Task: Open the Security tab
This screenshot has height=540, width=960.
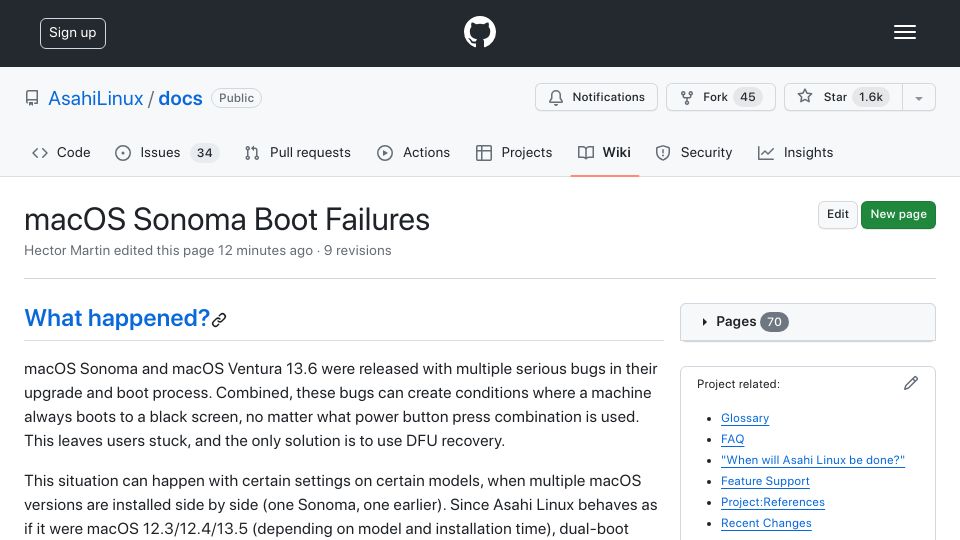Action: pyautogui.click(x=694, y=152)
